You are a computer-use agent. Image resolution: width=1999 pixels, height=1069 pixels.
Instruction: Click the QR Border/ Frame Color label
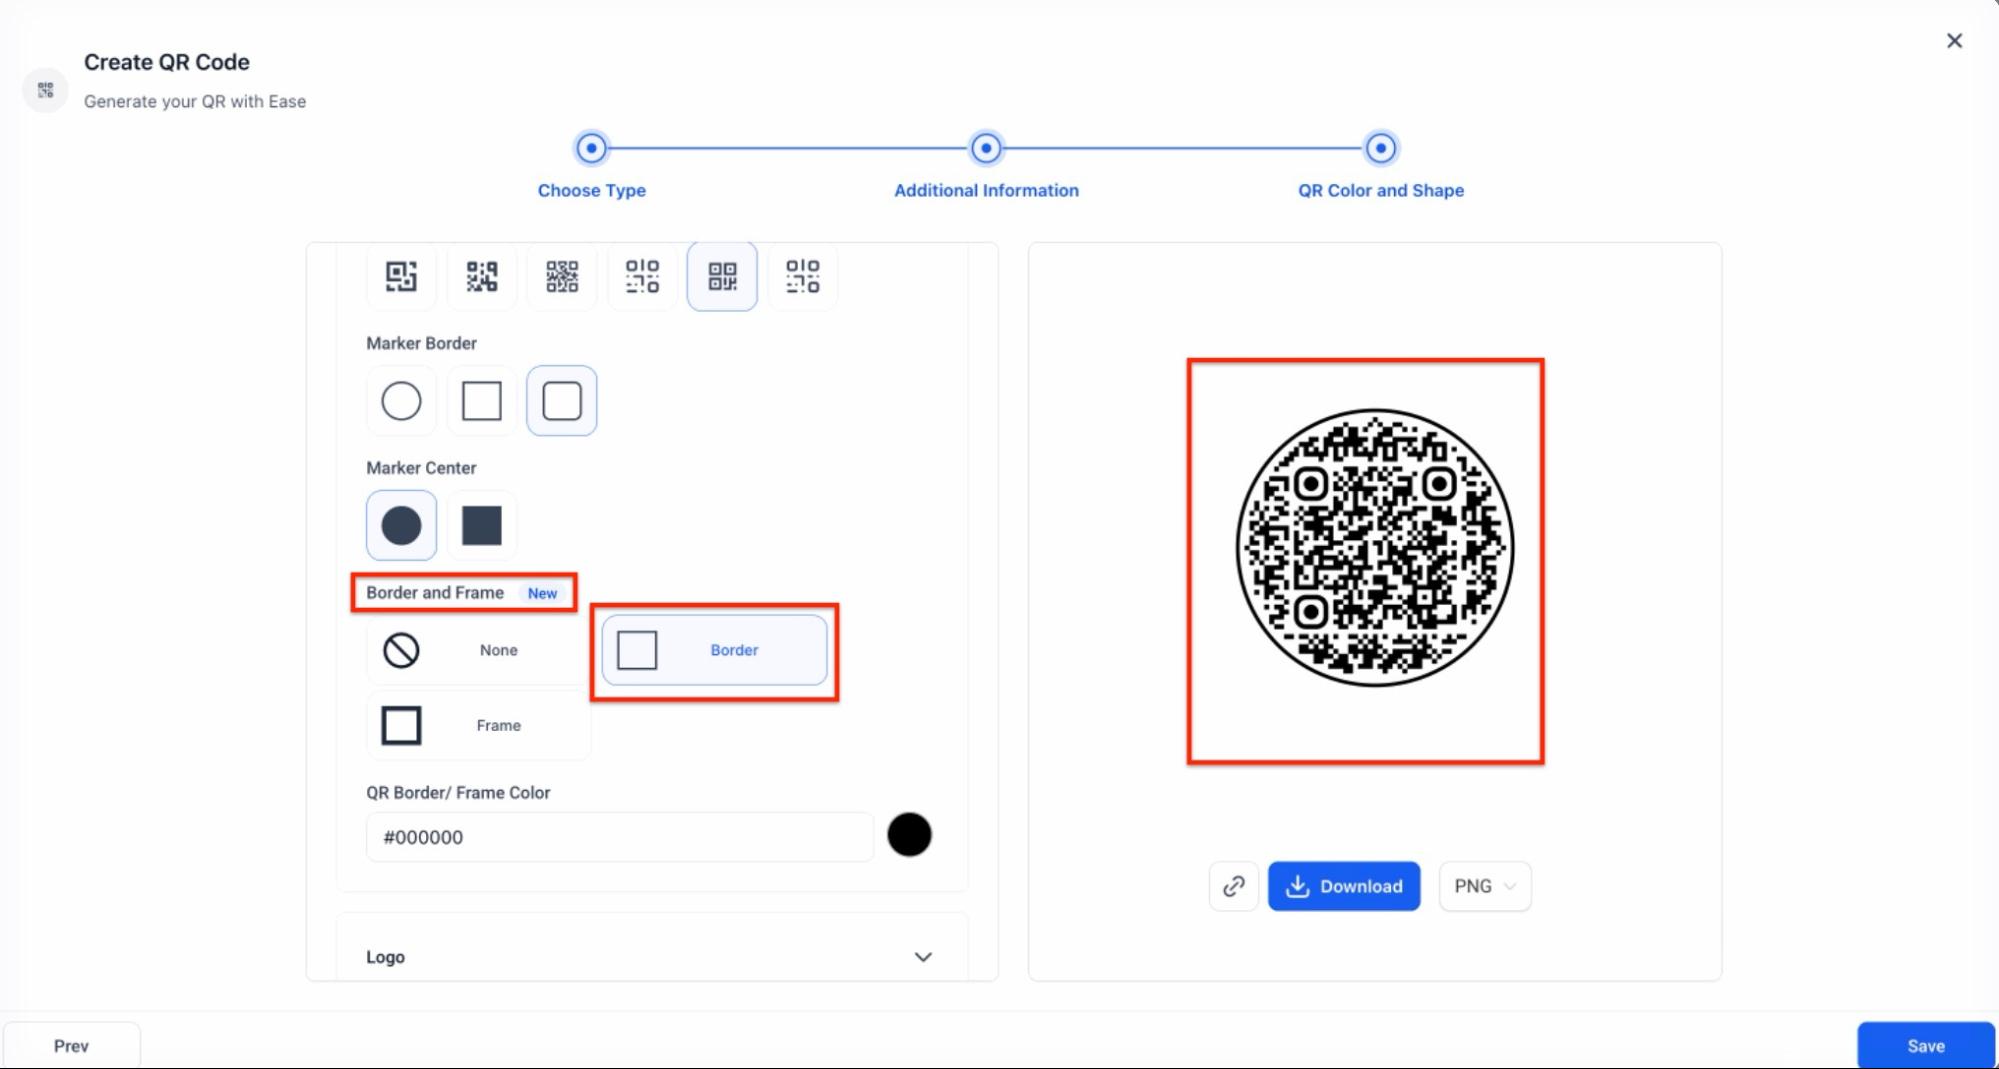tap(458, 793)
